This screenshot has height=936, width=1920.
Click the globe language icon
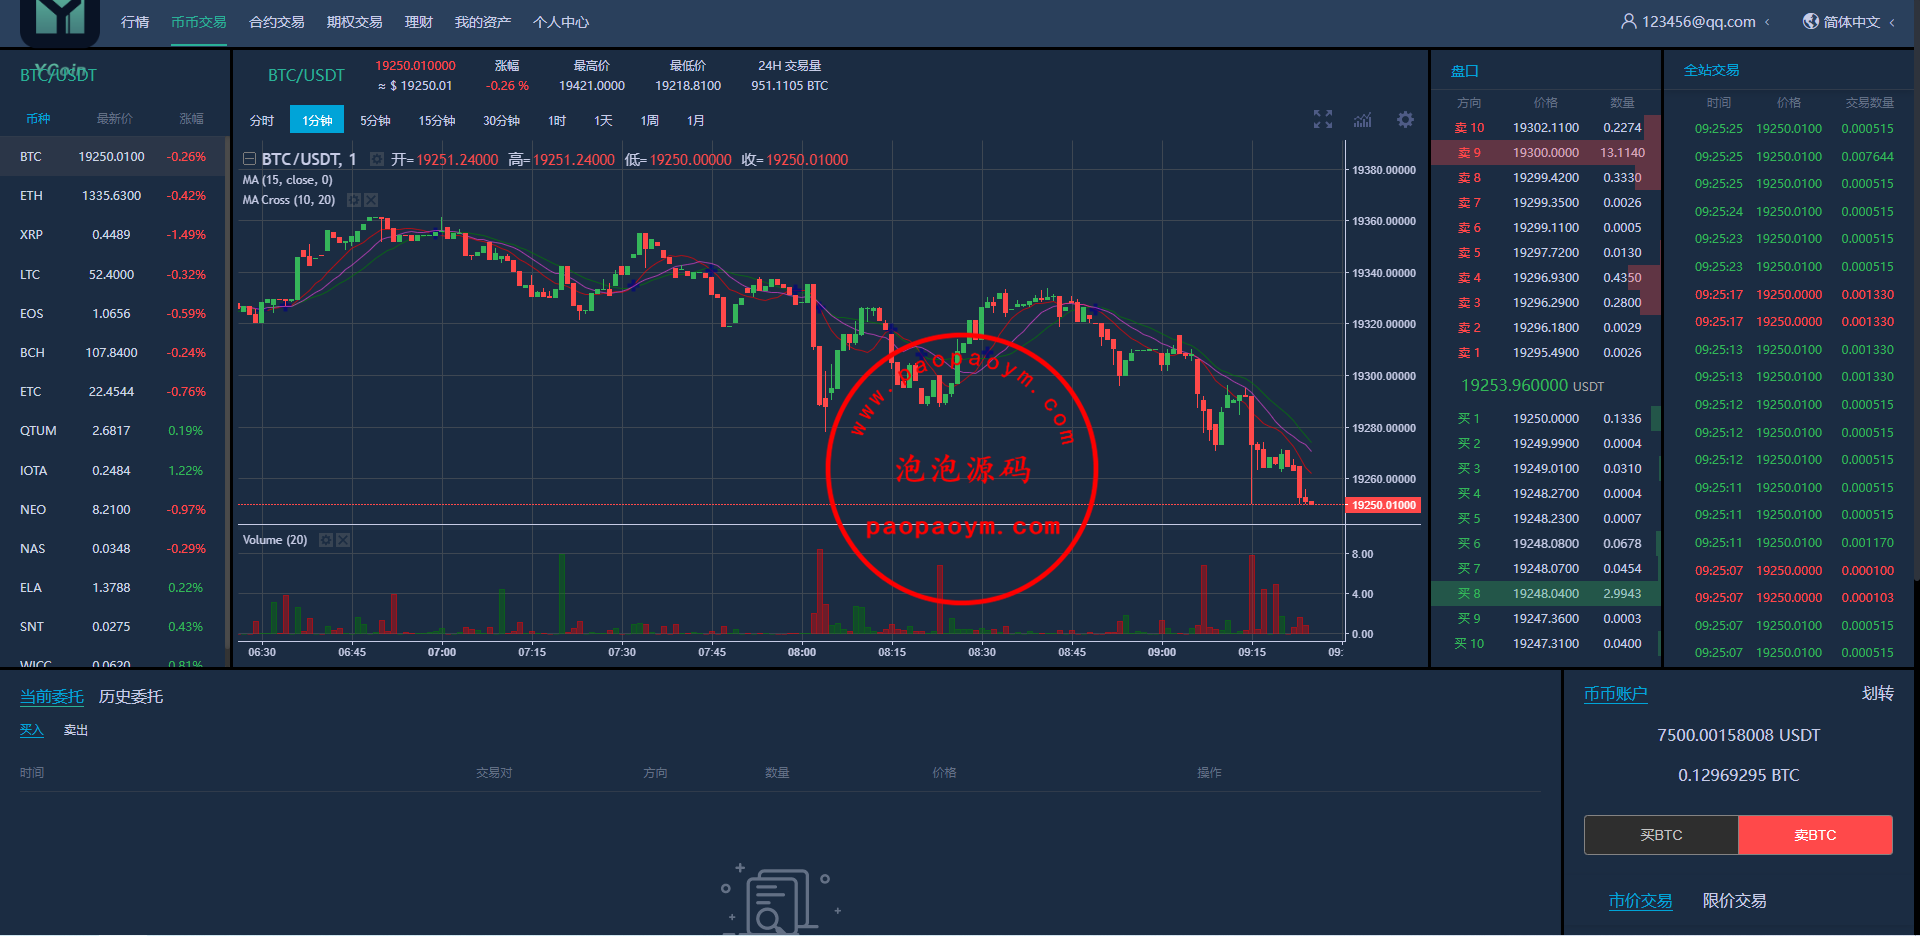(1811, 21)
